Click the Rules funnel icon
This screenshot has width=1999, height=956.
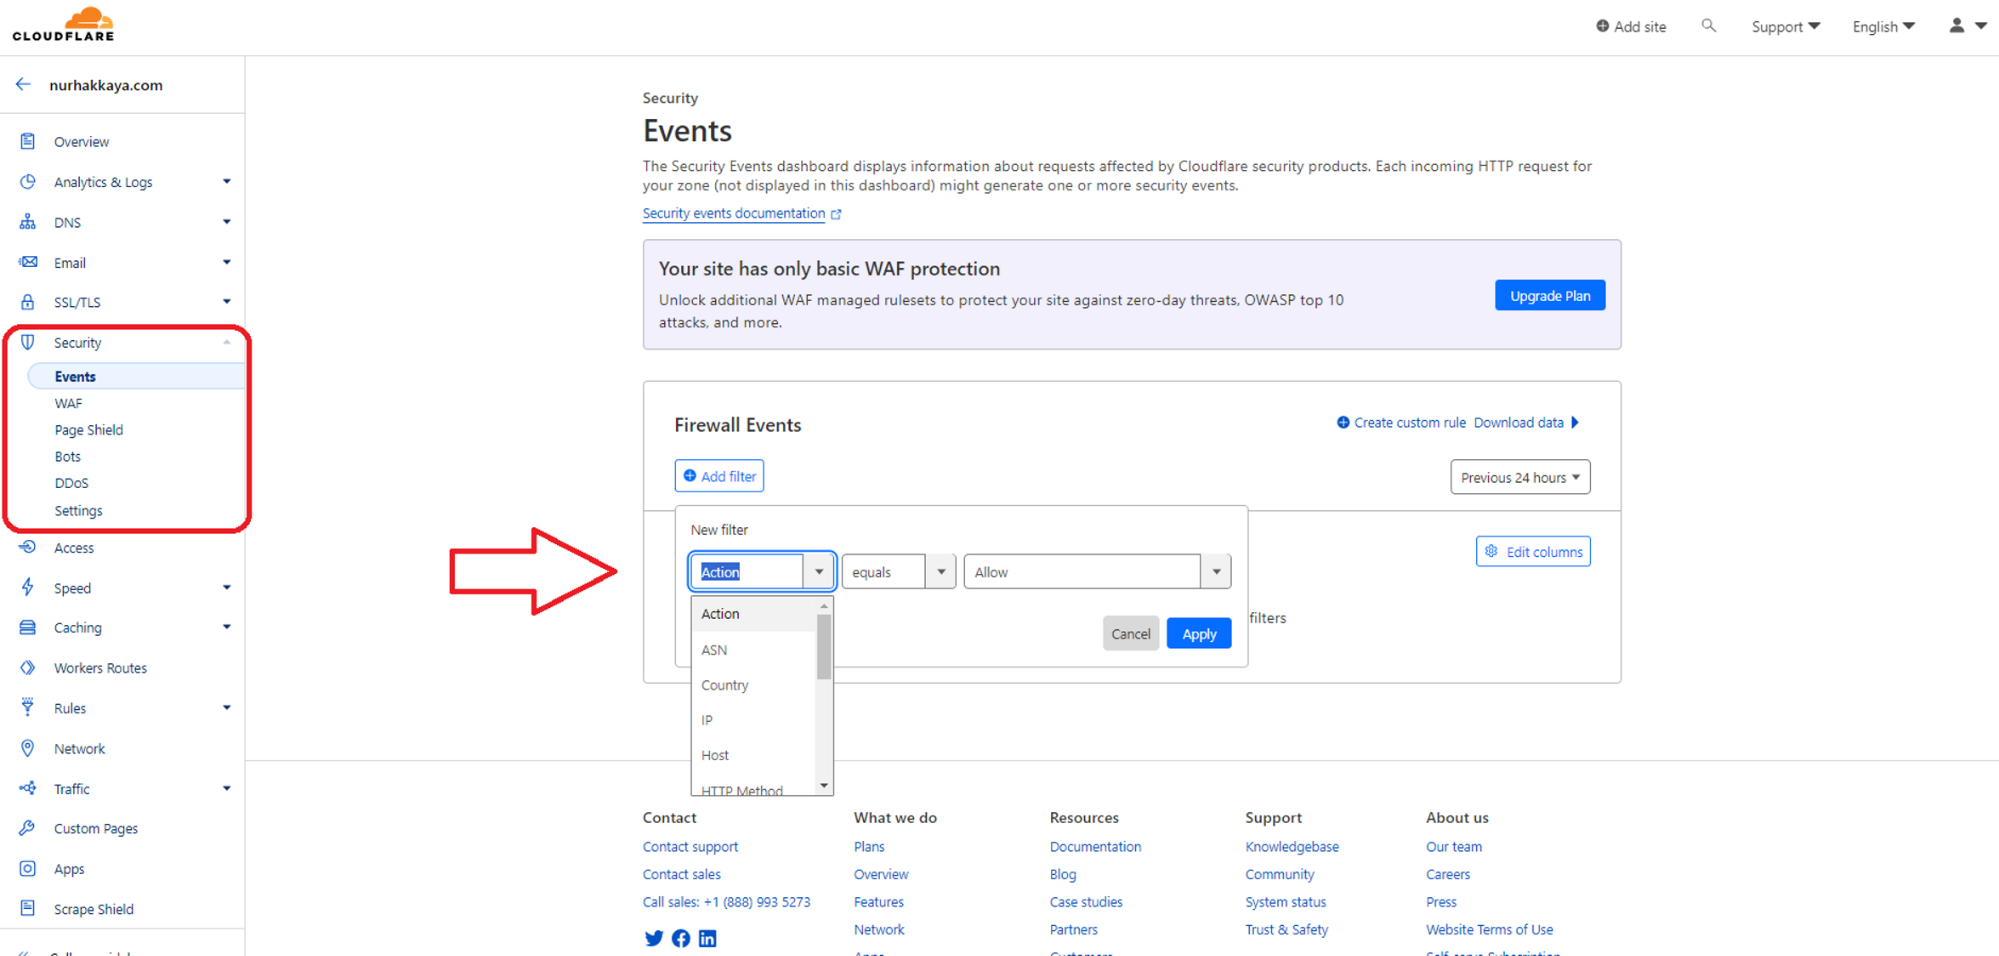point(28,707)
